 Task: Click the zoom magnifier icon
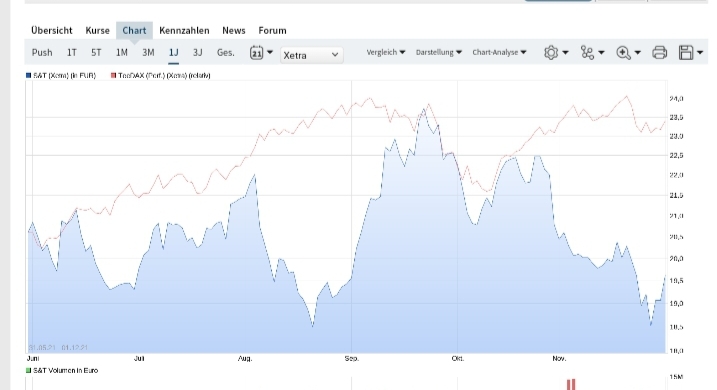coord(623,53)
